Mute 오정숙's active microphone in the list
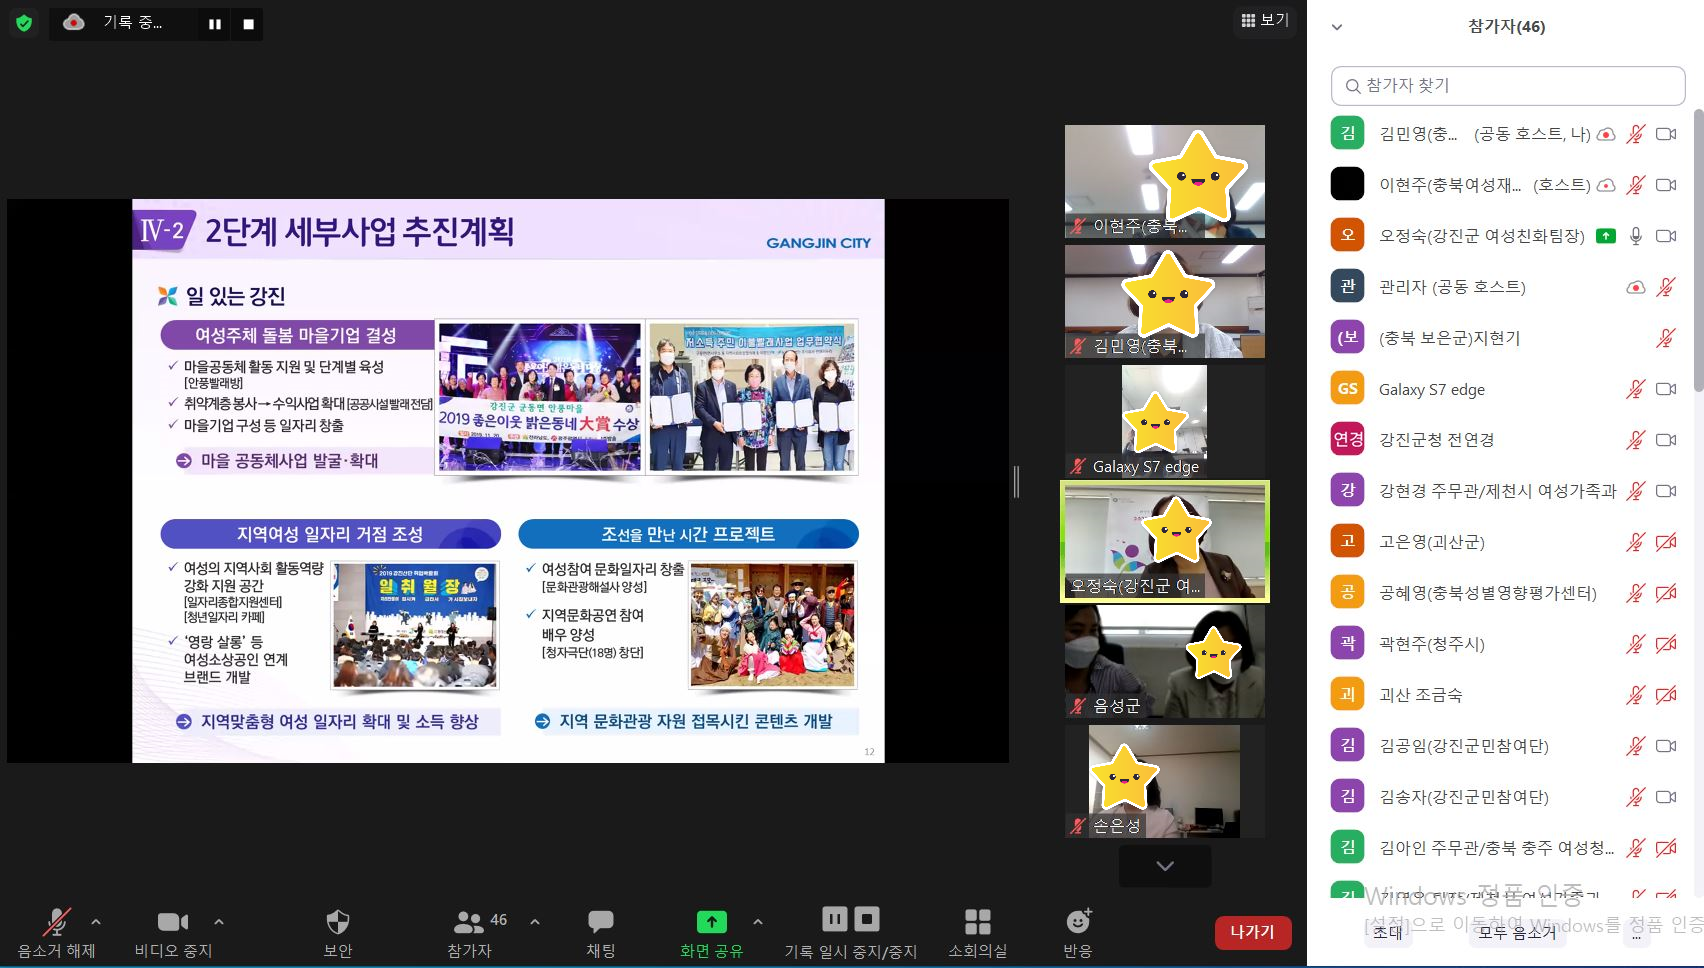 1635,236
